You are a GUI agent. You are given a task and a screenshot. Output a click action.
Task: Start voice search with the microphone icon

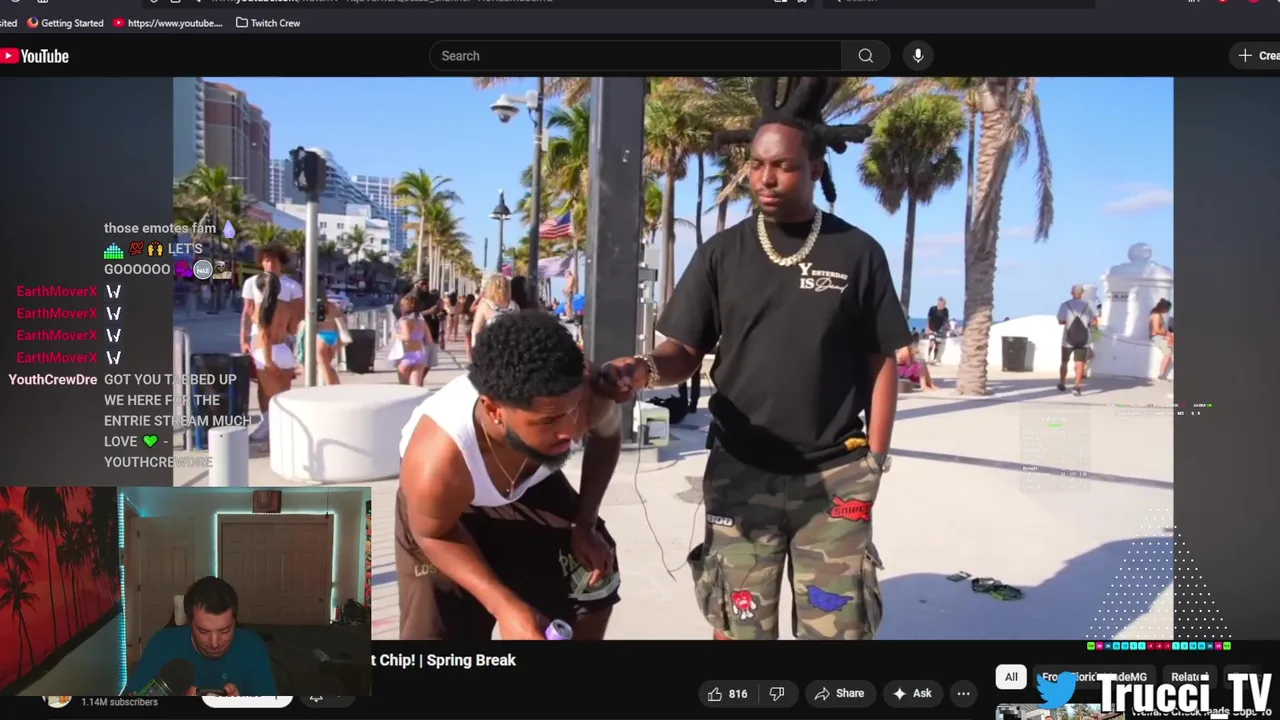pyautogui.click(x=918, y=56)
